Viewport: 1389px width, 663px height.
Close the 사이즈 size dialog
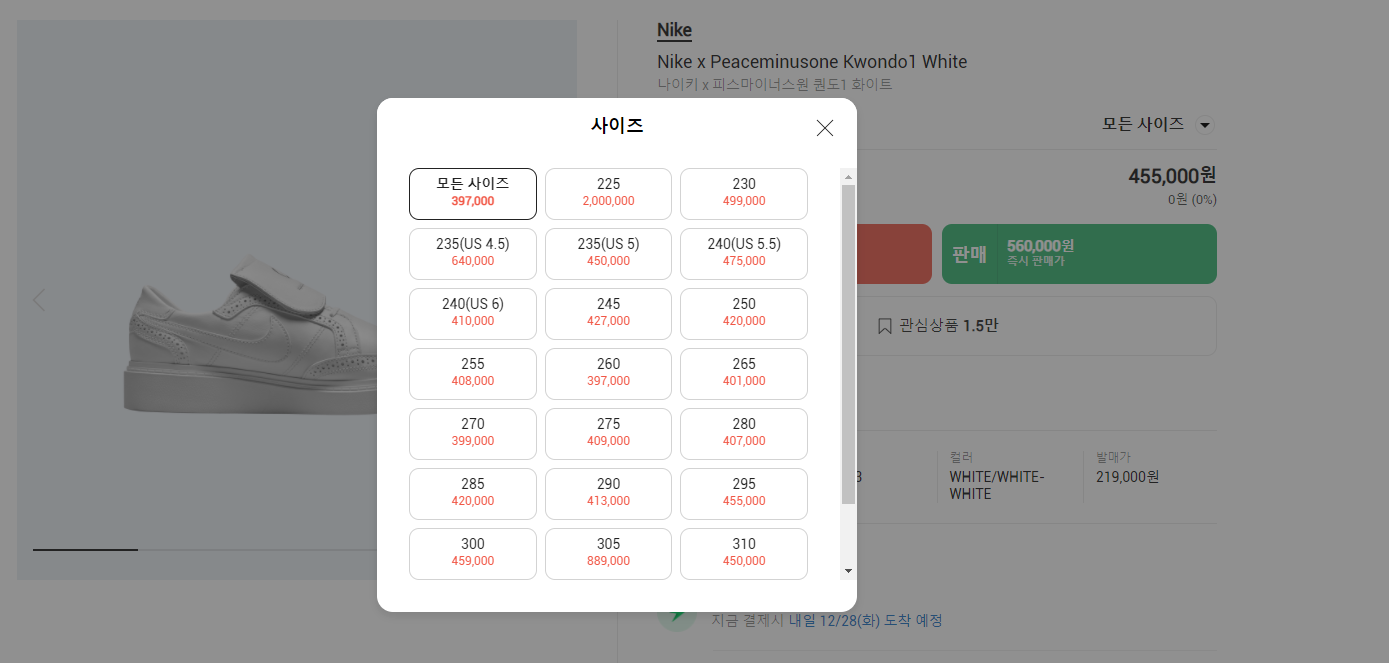[x=824, y=128]
